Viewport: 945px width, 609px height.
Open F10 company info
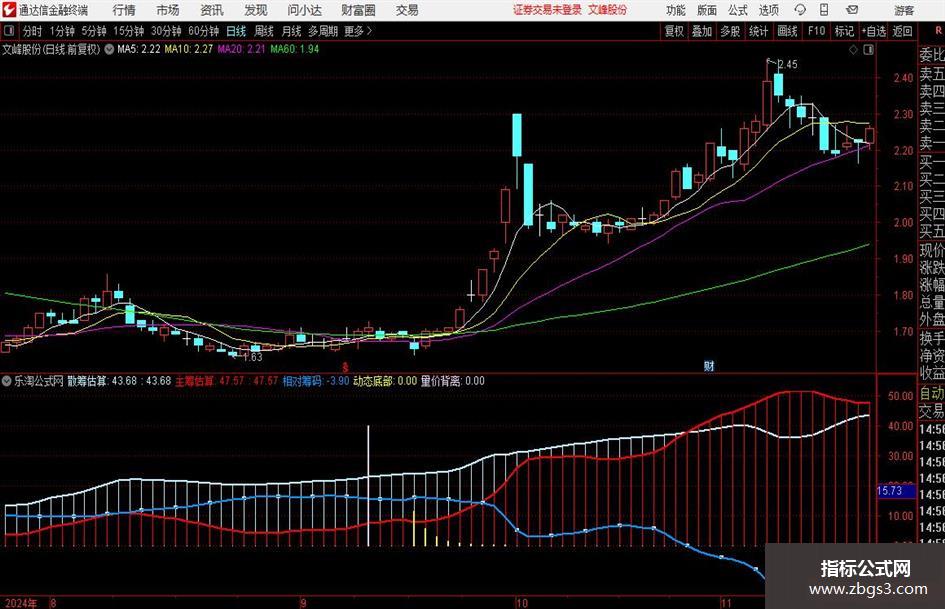pyautogui.click(x=817, y=31)
